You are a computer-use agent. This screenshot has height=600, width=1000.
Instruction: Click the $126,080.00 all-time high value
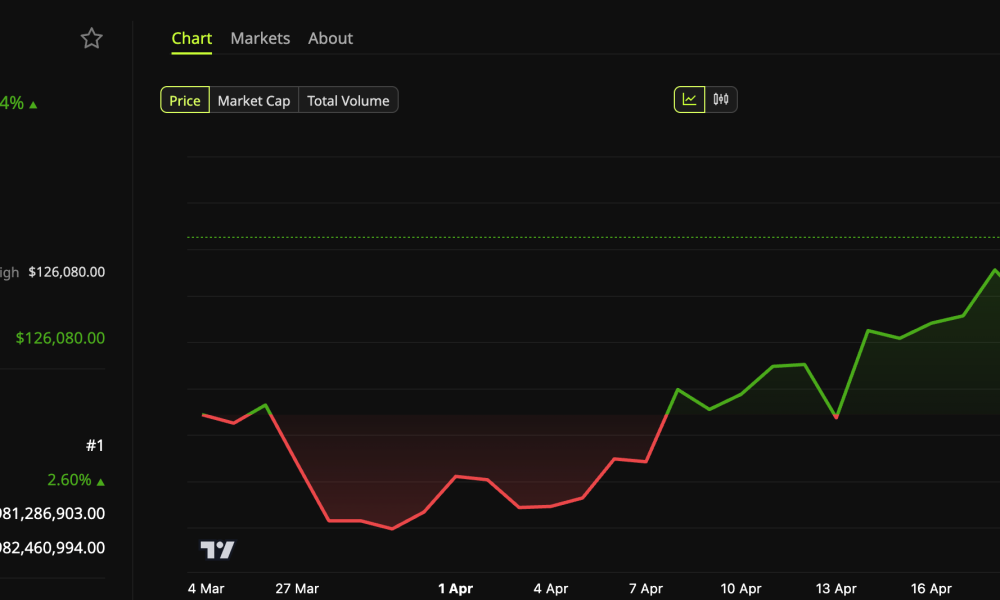[x=64, y=272]
